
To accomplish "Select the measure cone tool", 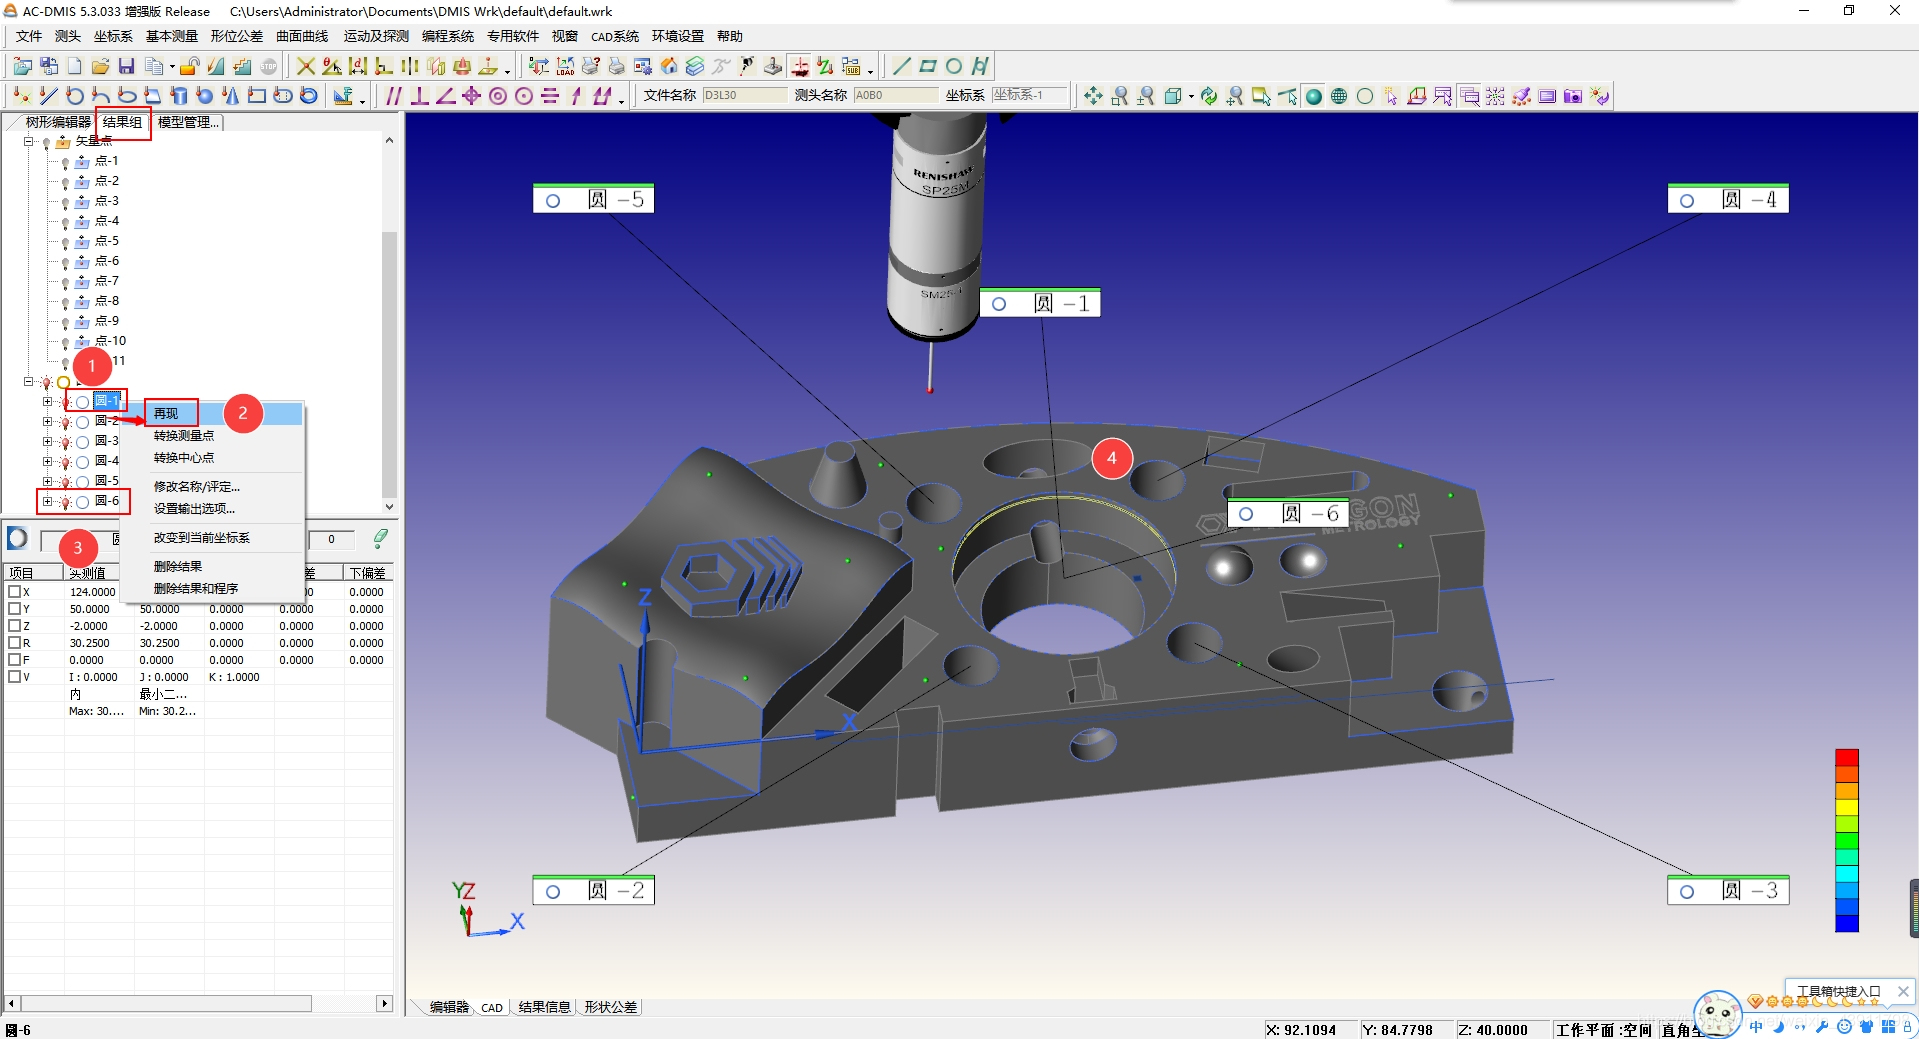I will coord(231,96).
